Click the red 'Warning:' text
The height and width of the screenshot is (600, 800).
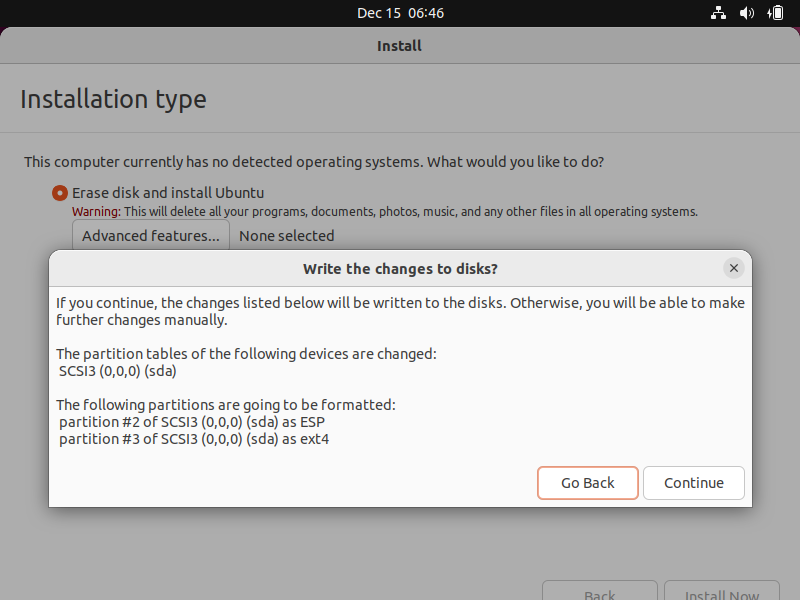pyautogui.click(x=96, y=211)
